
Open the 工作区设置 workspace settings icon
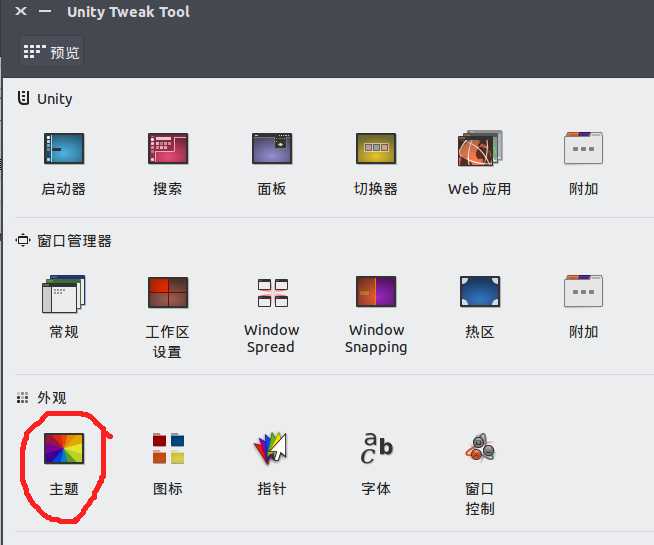pyautogui.click(x=168, y=293)
